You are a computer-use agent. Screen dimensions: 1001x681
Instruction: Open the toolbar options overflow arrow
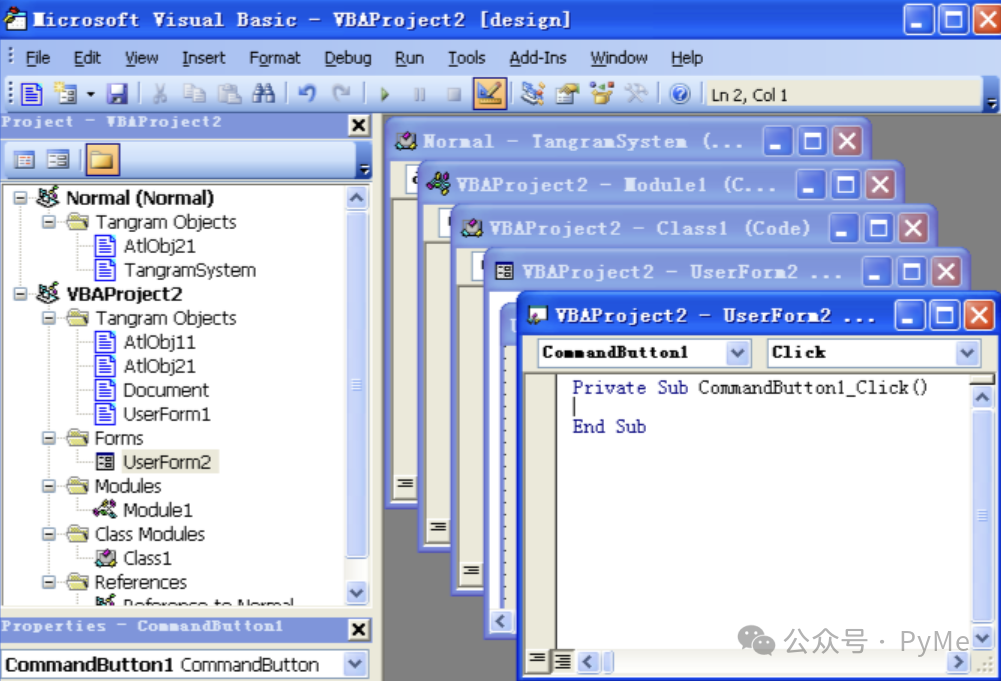click(991, 96)
